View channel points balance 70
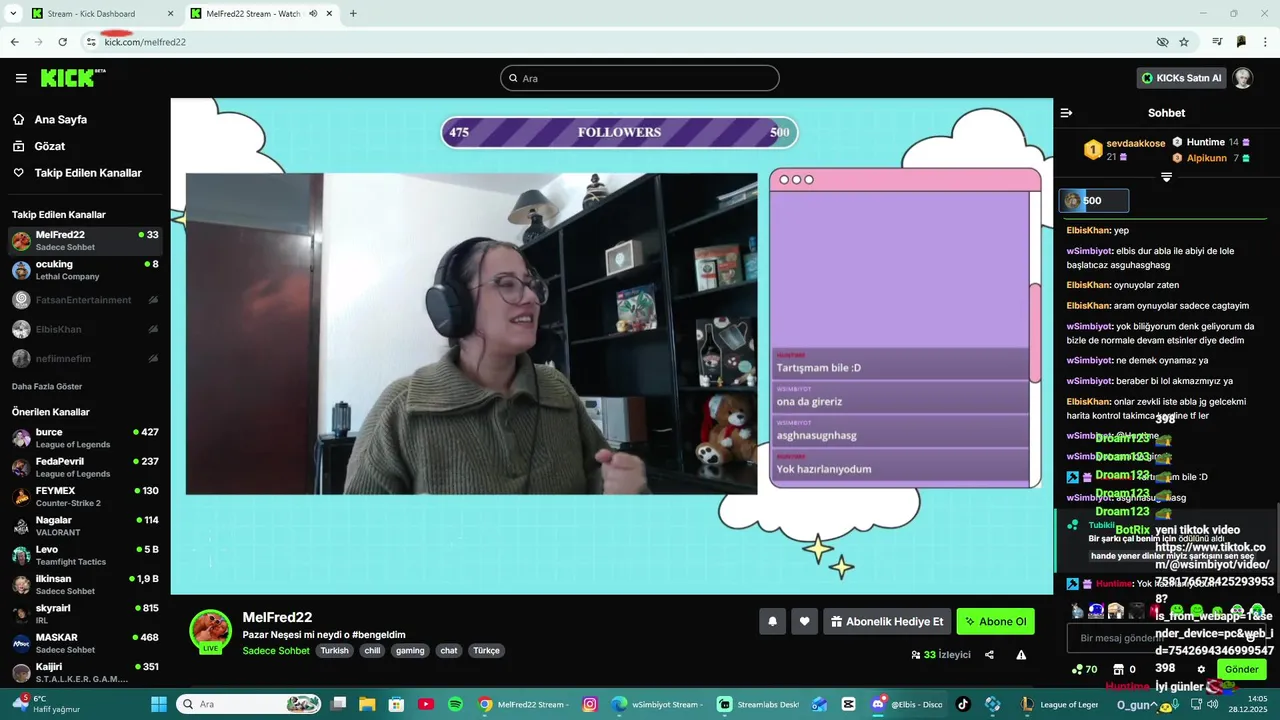 (1084, 669)
